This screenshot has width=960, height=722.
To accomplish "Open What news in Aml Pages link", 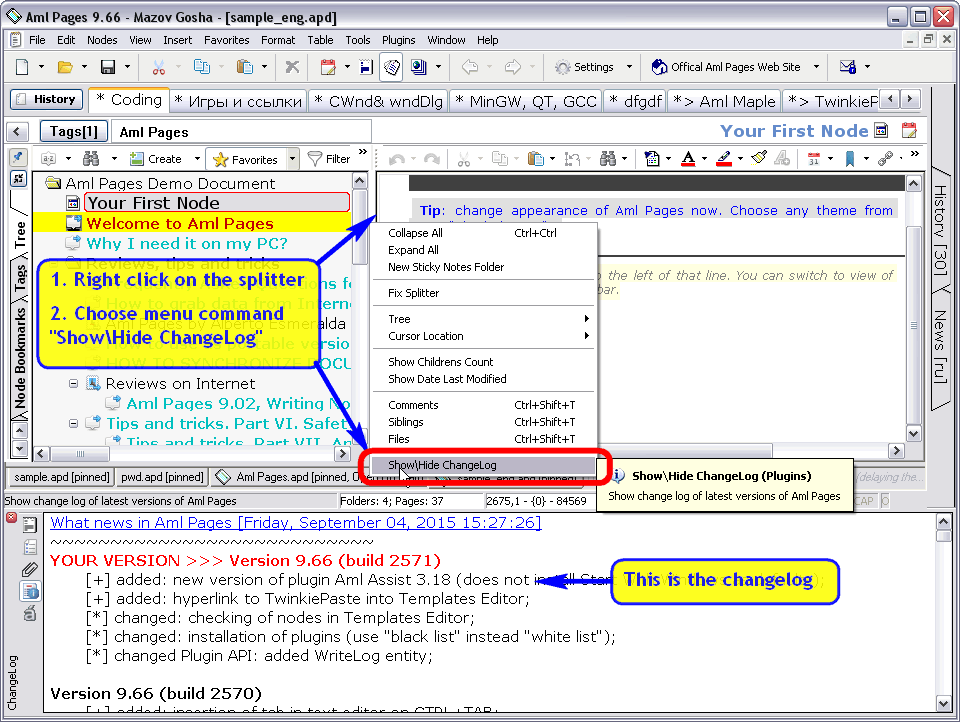I will point(296,522).
